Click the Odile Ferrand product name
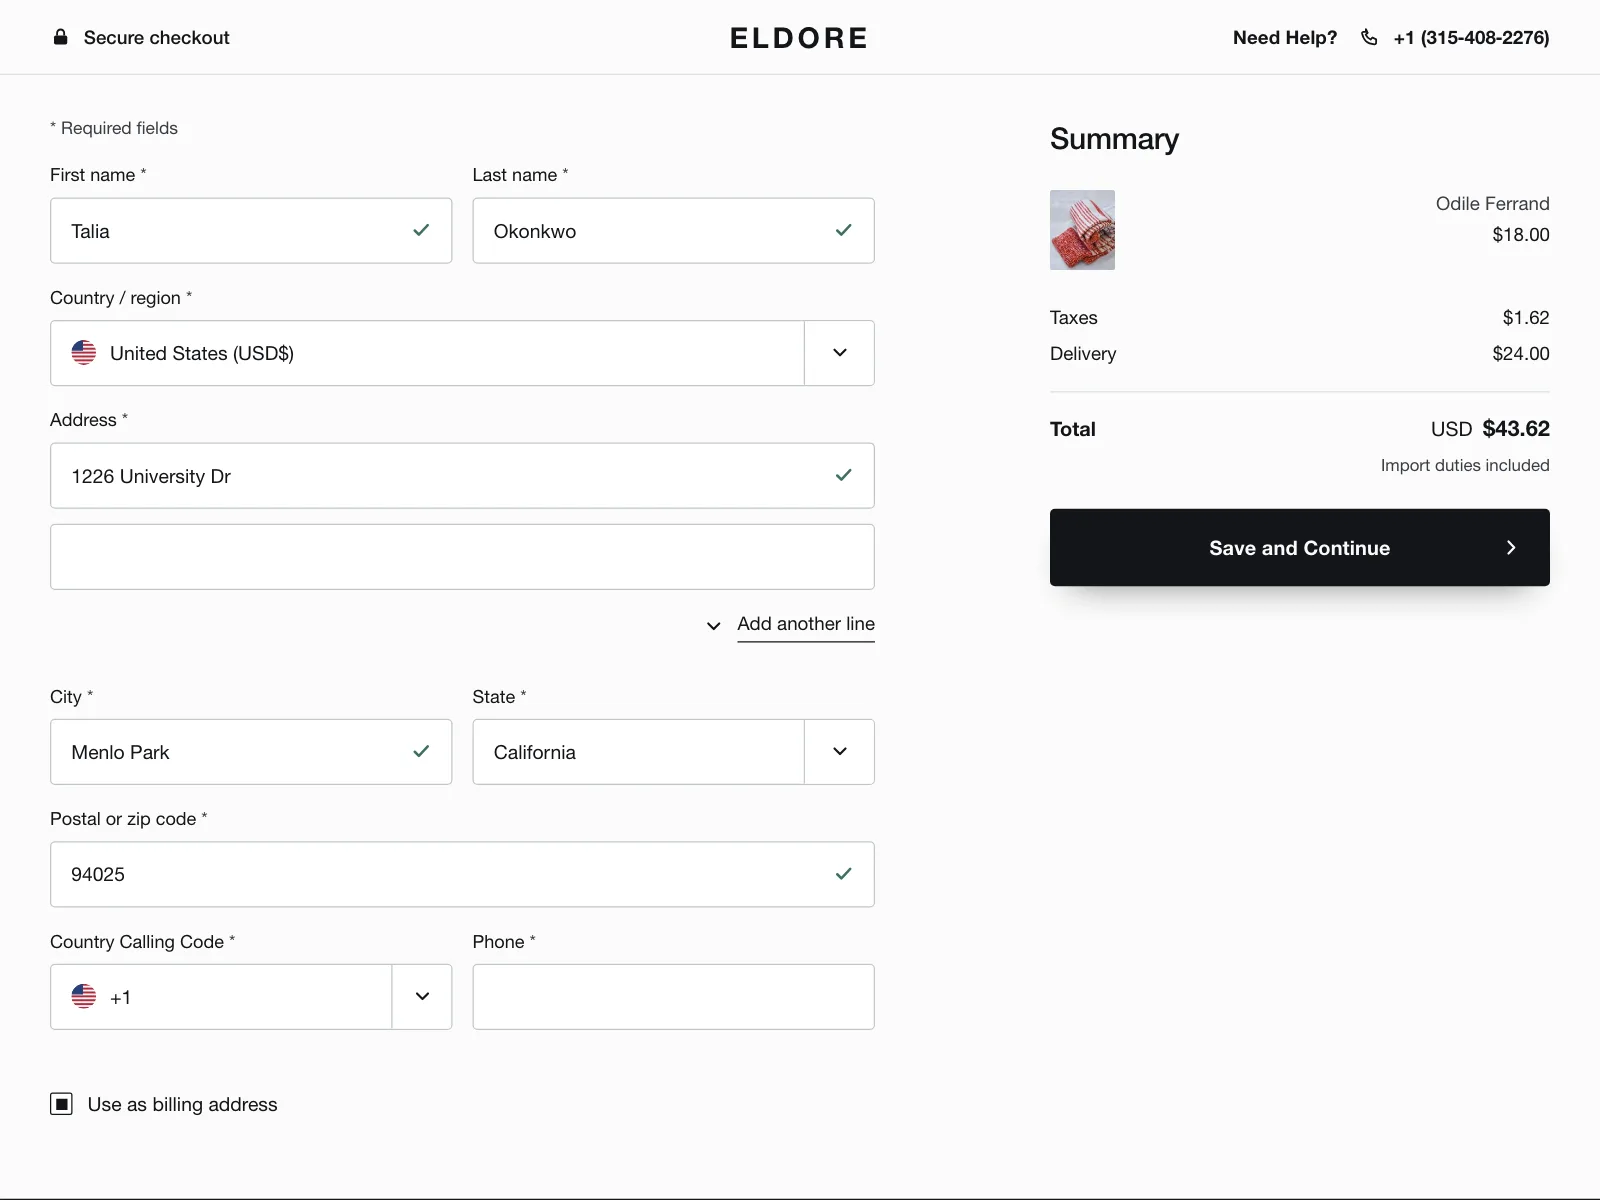 1493,203
